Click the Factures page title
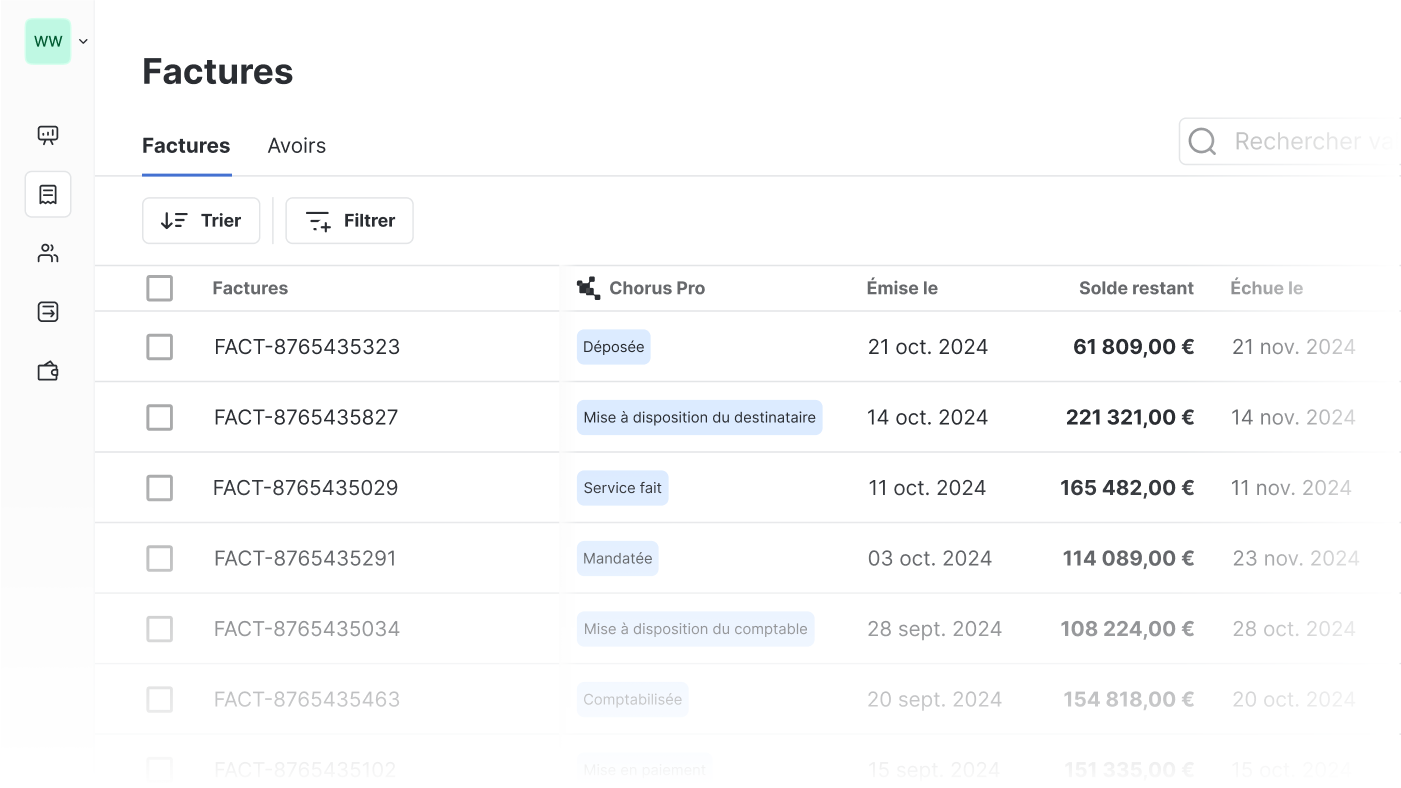 (x=217, y=71)
